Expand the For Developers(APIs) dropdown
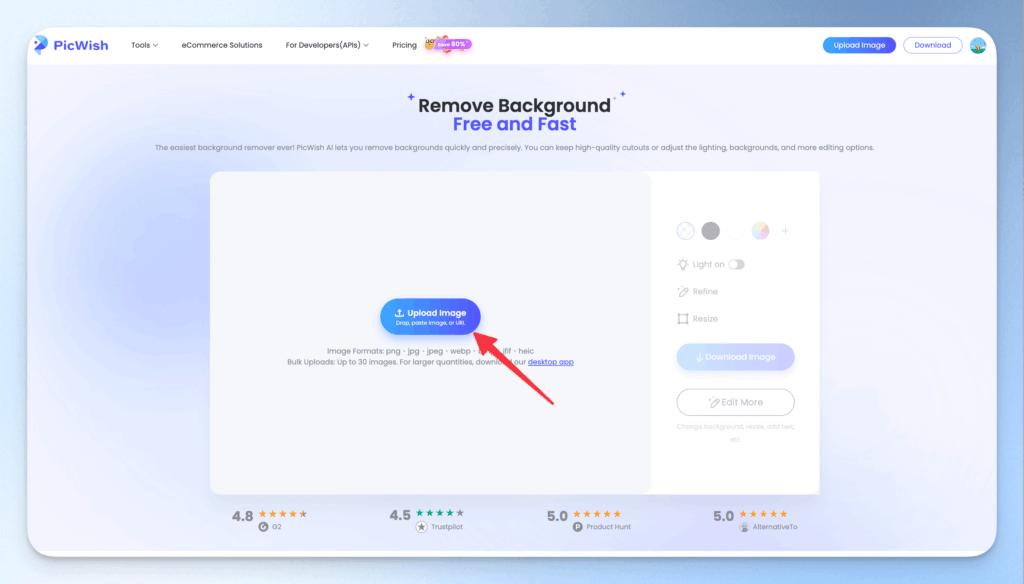 tap(326, 44)
